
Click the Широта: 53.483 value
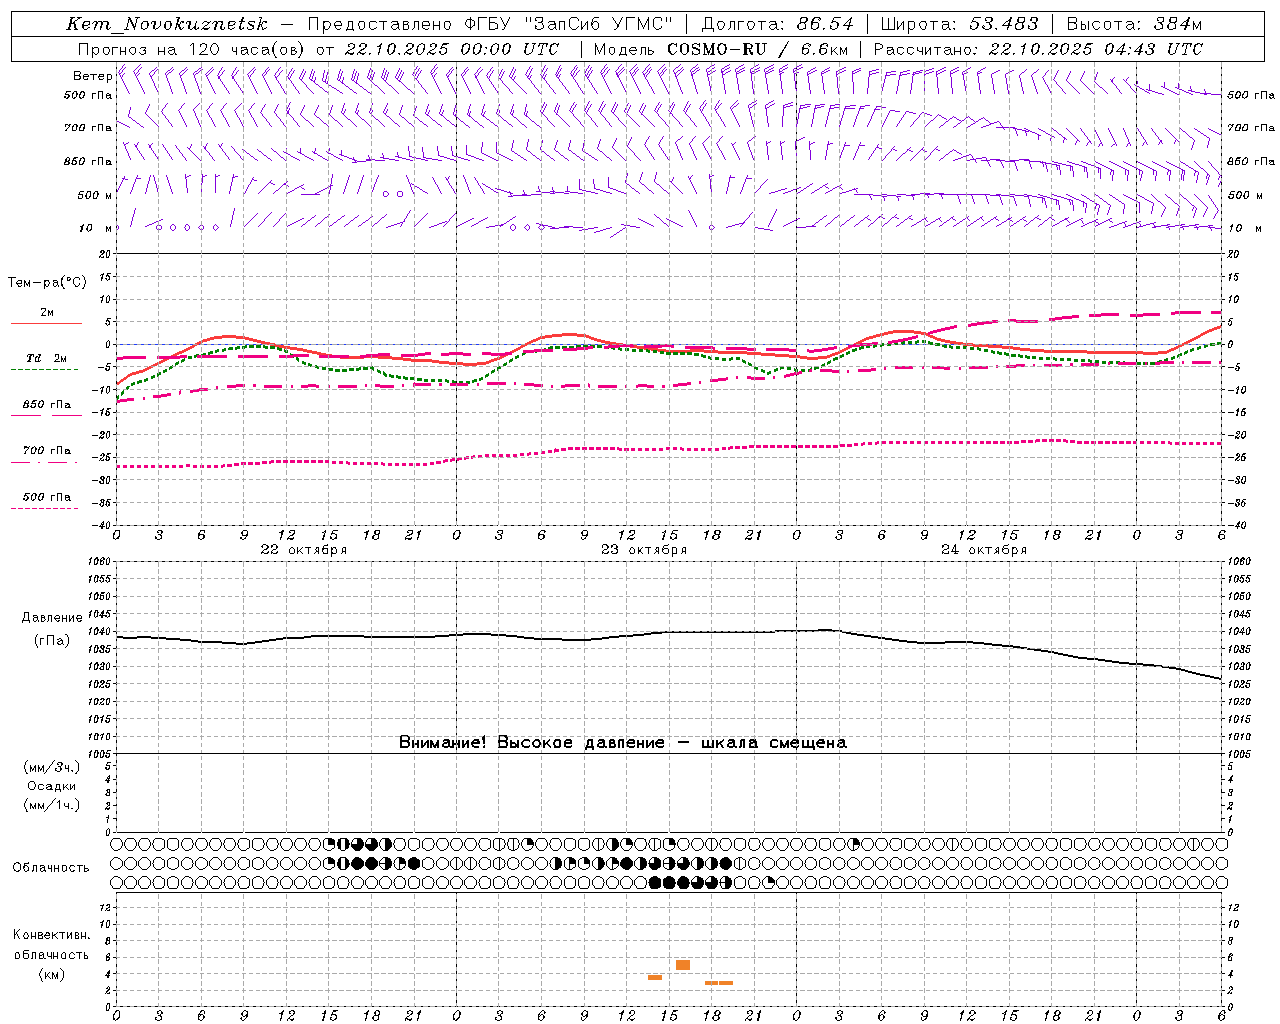[x=960, y=24]
